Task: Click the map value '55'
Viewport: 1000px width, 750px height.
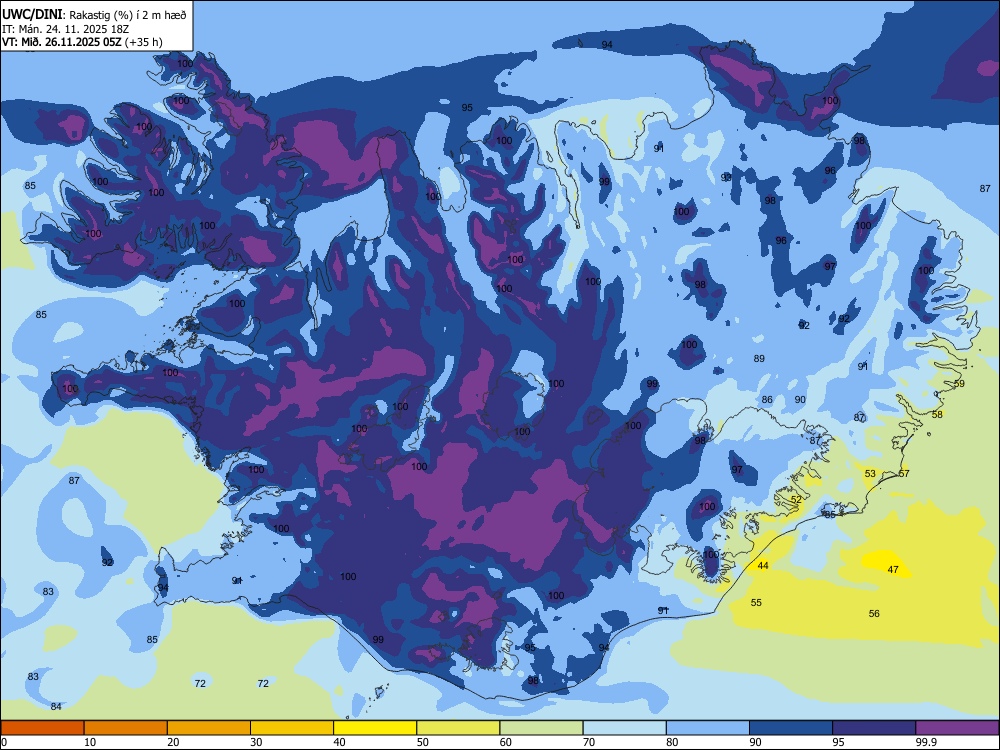Action: pyautogui.click(x=756, y=603)
